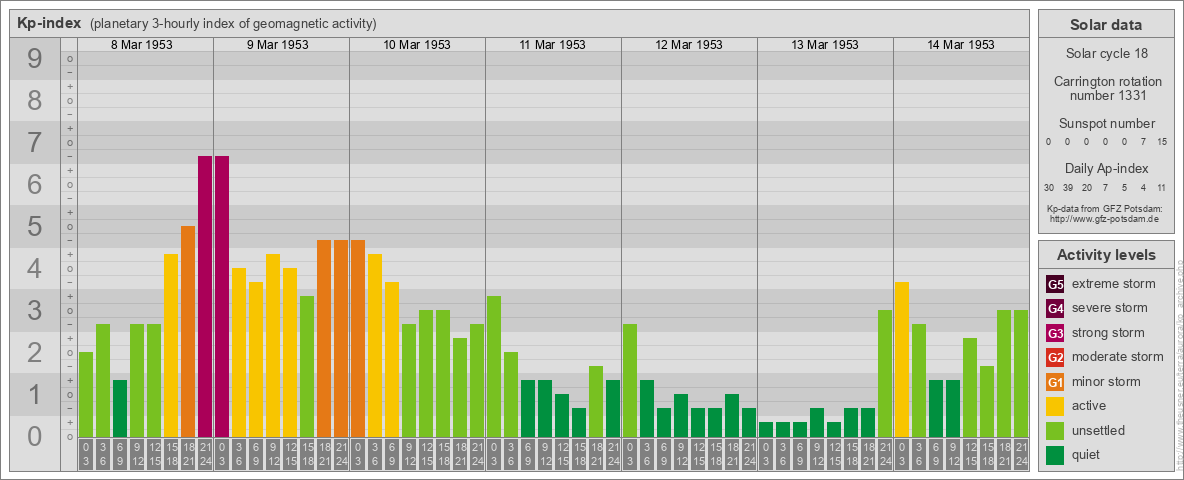1184x480 pixels.
Task: Click the 0-3 hour label under 14 Mar
Action: (902, 455)
